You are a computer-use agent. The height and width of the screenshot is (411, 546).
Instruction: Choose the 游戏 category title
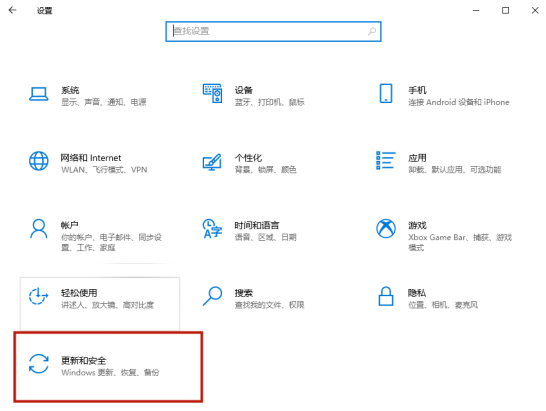[x=417, y=225]
